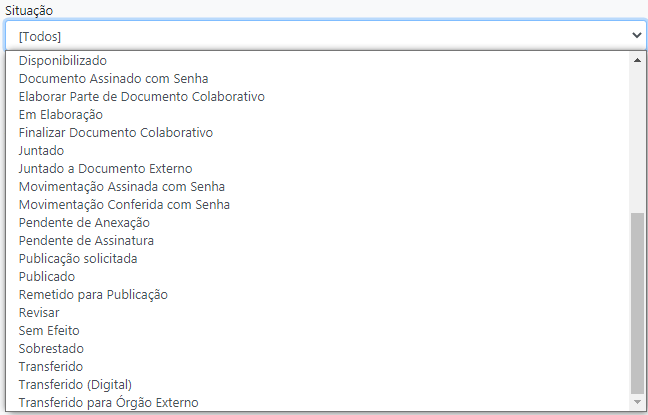The height and width of the screenshot is (415, 648).
Task: Pick Juntado a Documento Externo
Action: (x=105, y=169)
